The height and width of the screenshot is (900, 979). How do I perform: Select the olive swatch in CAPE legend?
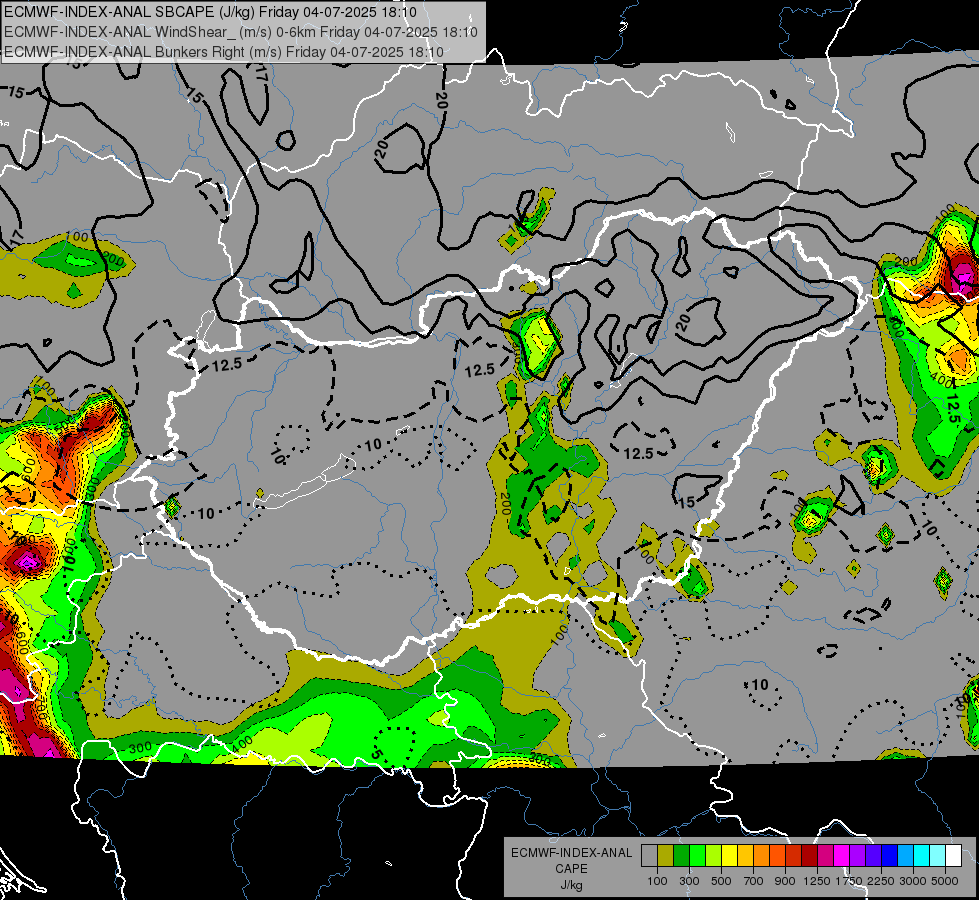(665, 856)
